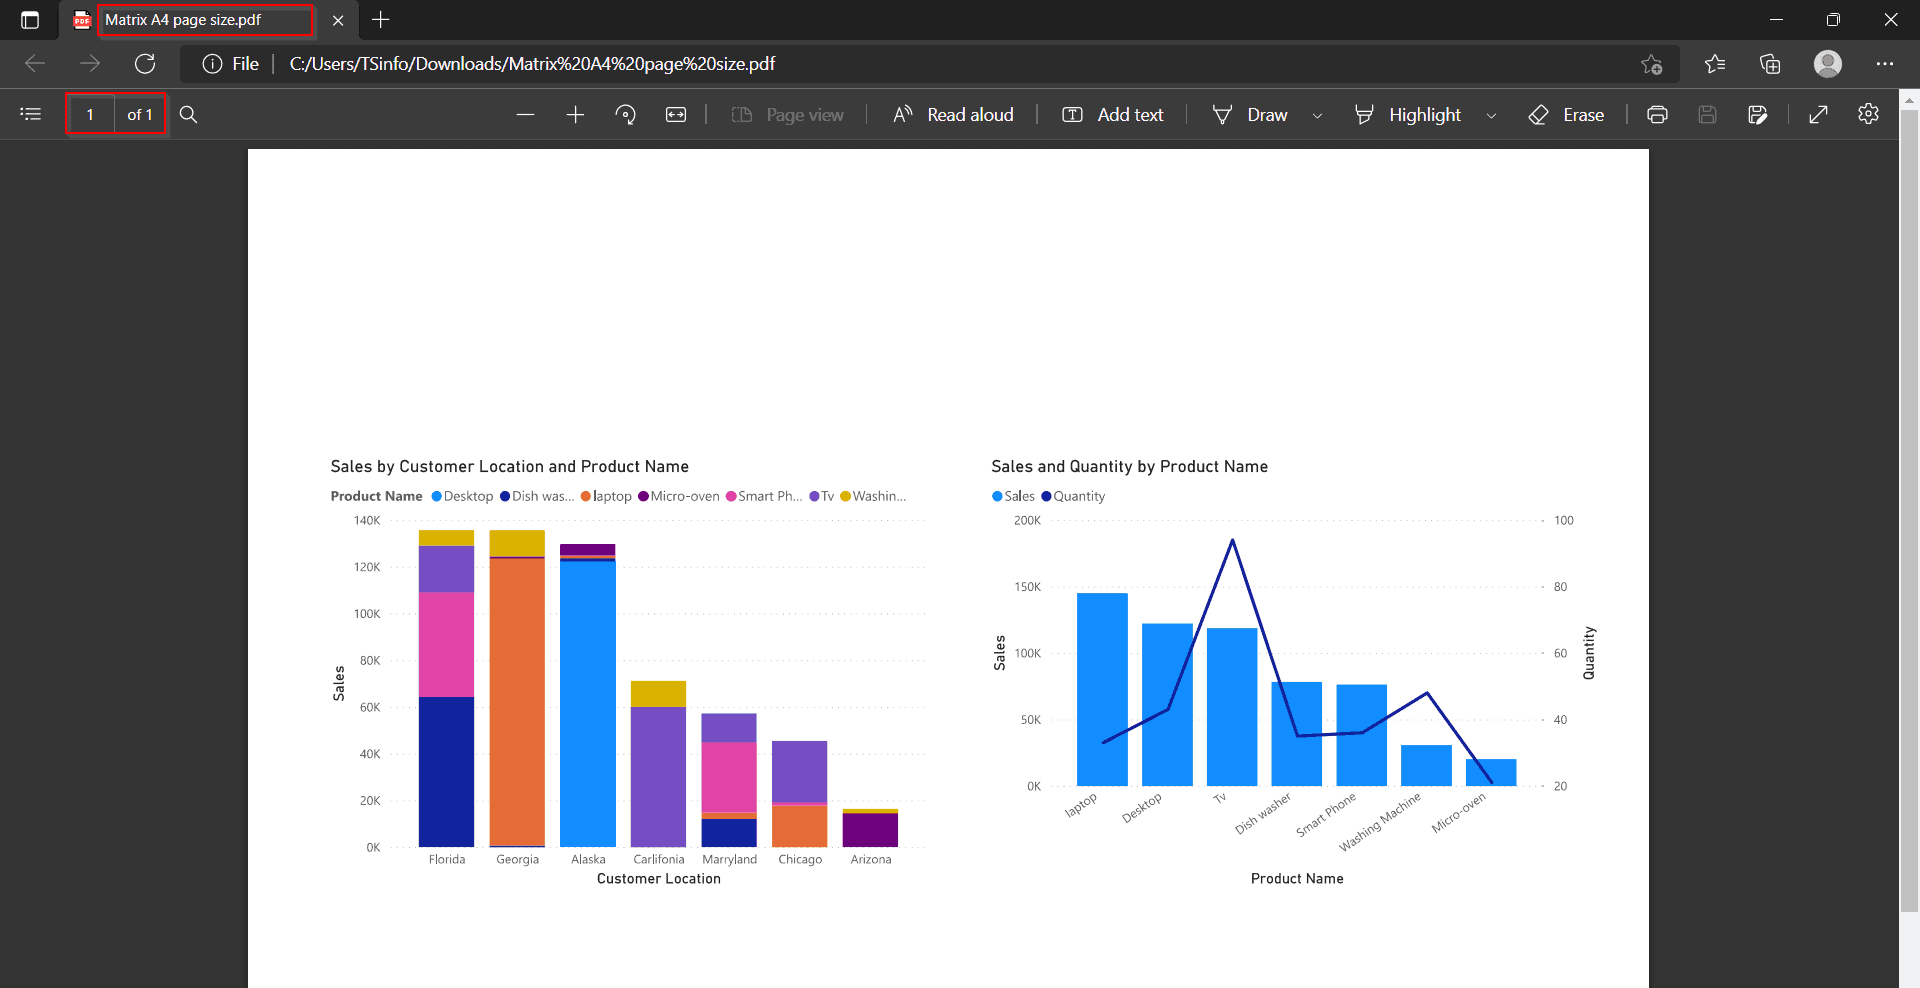
Task: Rotate the PDF page
Action: point(626,114)
